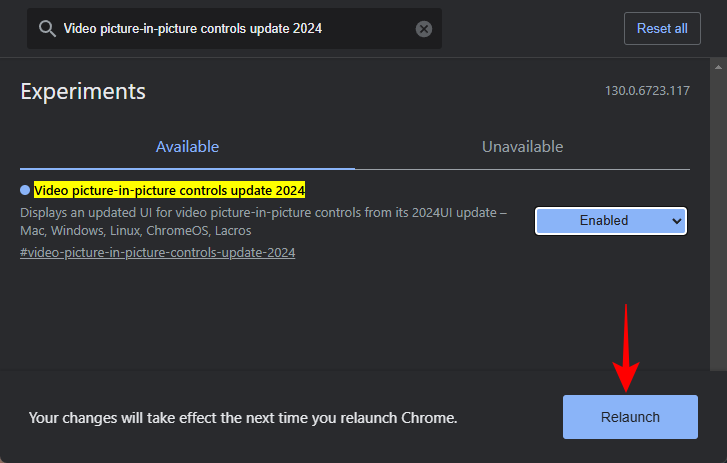
Task: Click the red arrow pointing to Relaunch
Action: (627, 350)
